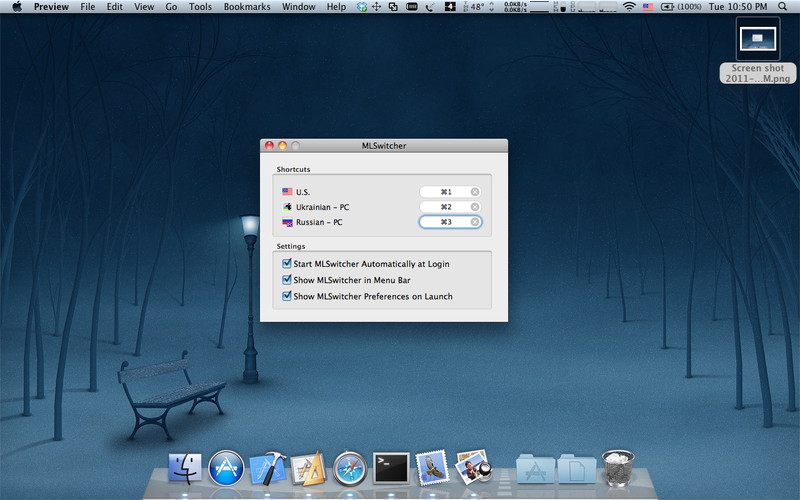Viewport: 800px width, 500px height.
Task: Open Finder from the Dock
Action: pos(185,468)
